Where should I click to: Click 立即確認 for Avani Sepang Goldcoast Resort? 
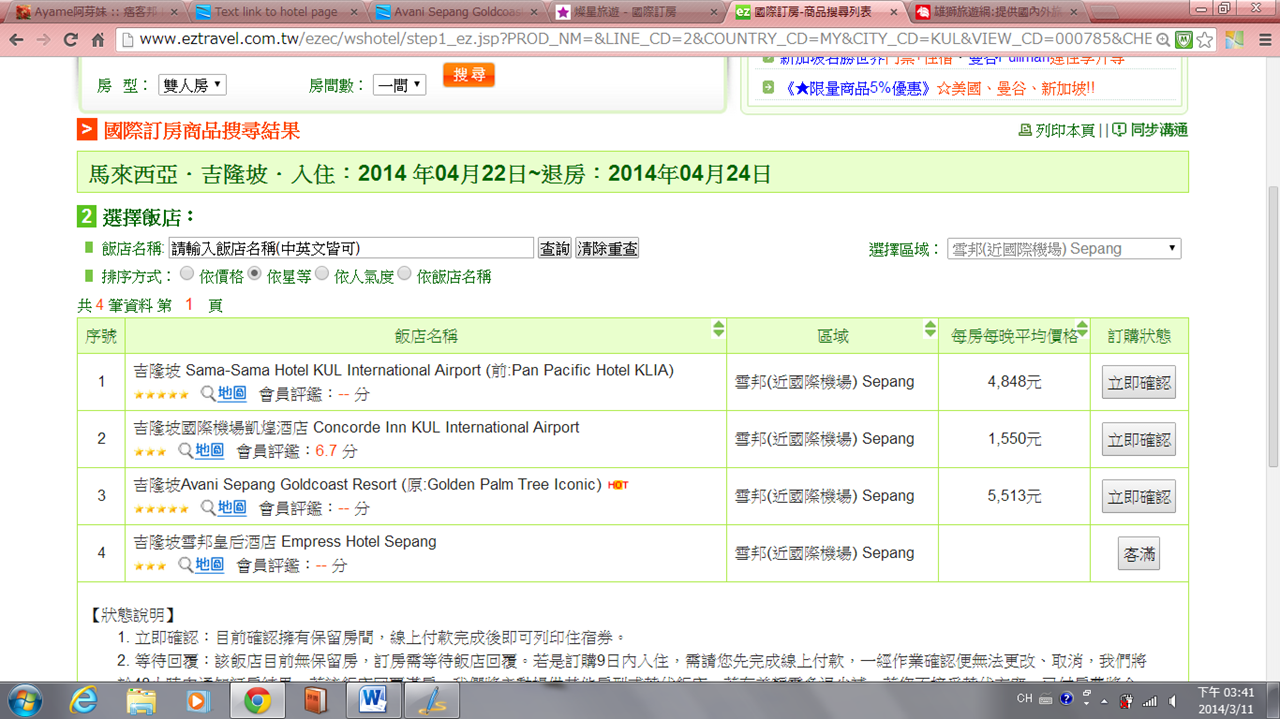tap(1139, 496)
